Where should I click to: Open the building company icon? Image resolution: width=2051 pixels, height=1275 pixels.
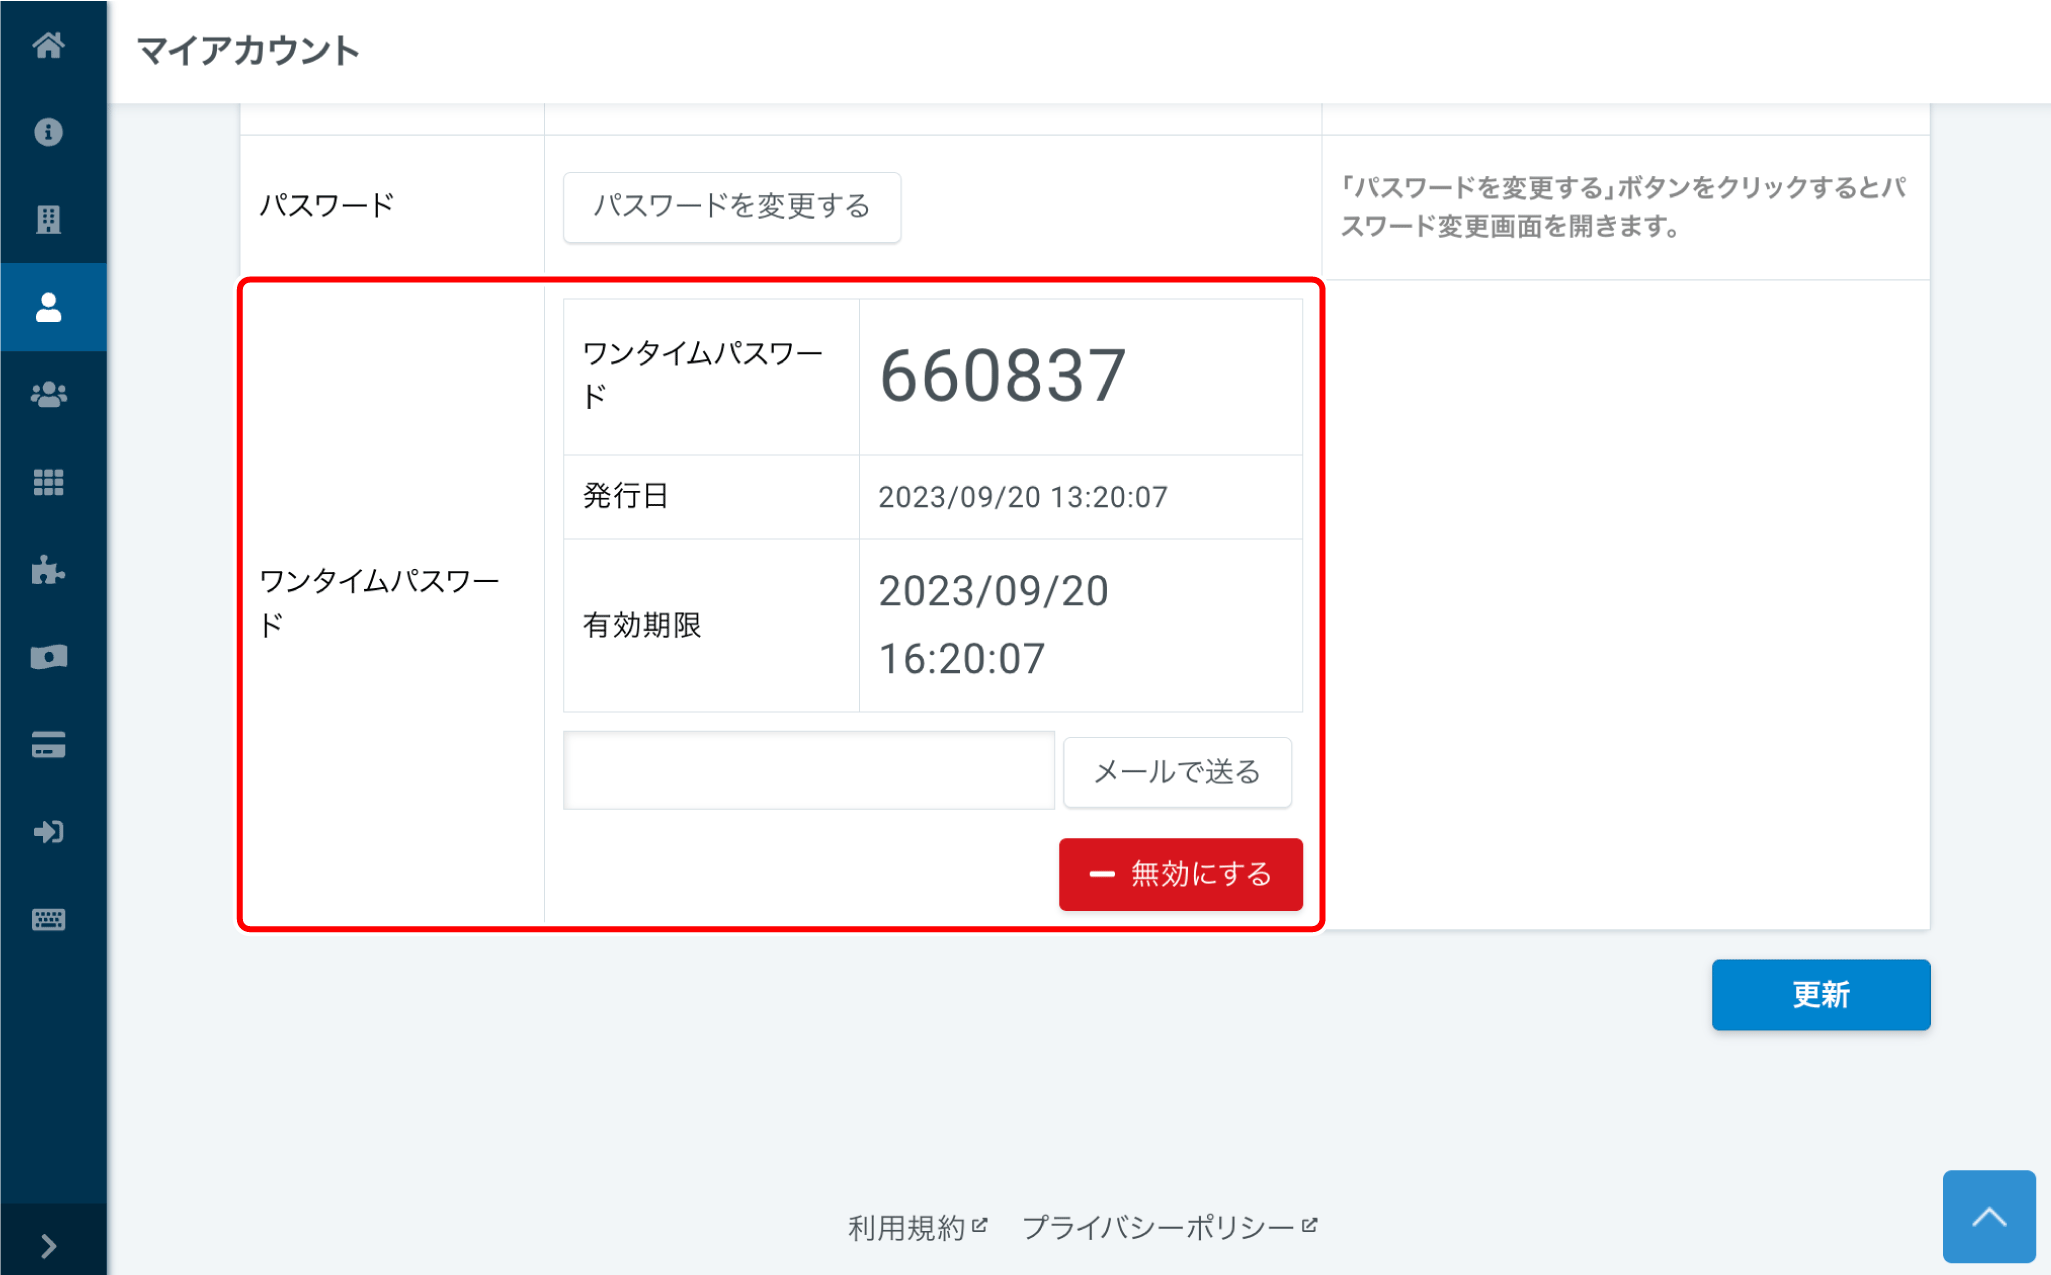coord(48,219)
